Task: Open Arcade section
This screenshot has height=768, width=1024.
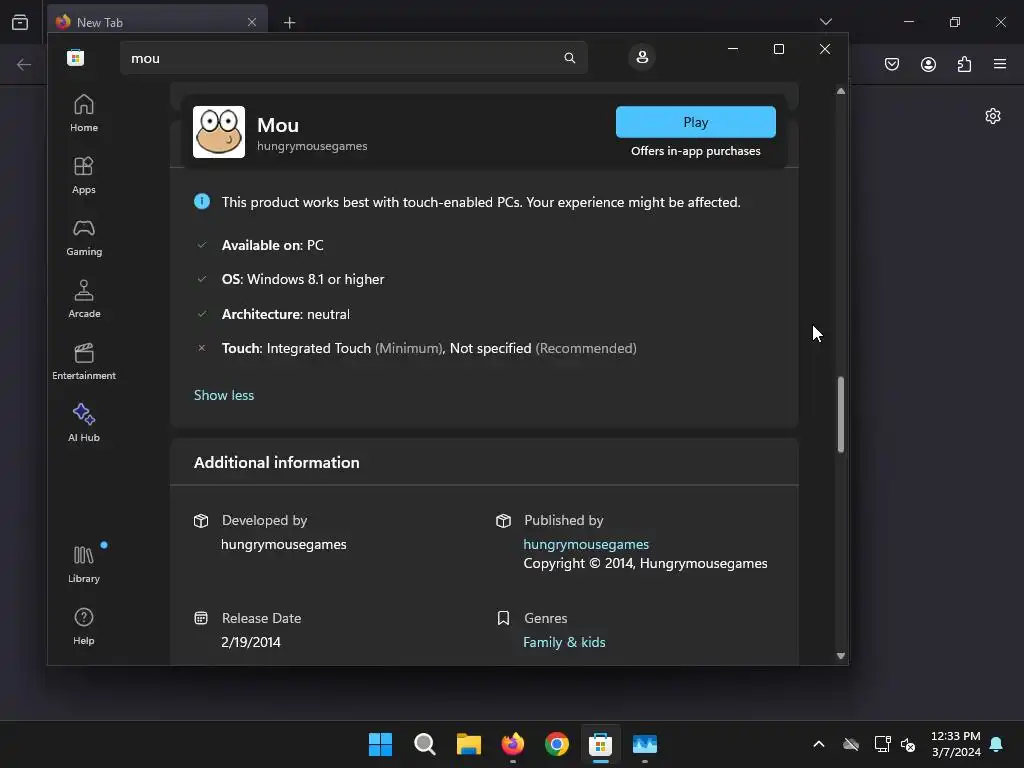Action: click(x=84, y=299)
